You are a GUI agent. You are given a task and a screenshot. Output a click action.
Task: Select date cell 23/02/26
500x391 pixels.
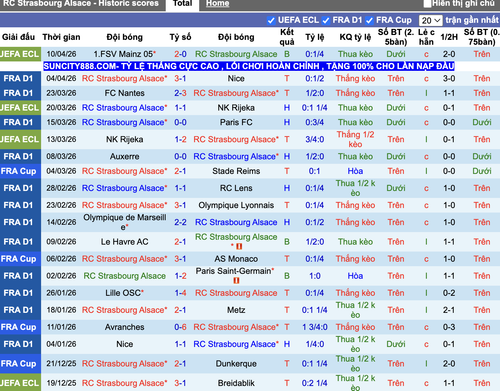(x=61, y=205)
